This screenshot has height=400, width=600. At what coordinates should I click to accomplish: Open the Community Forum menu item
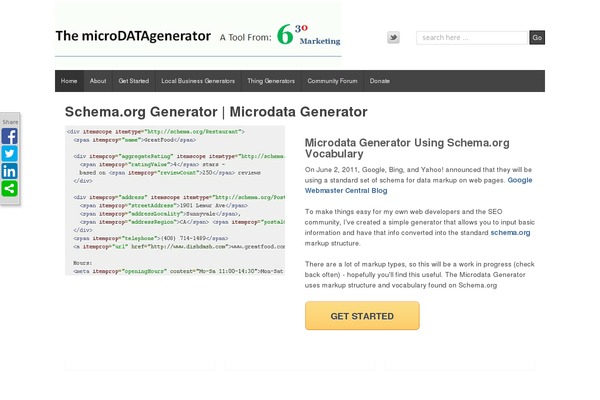pos(333,80)
